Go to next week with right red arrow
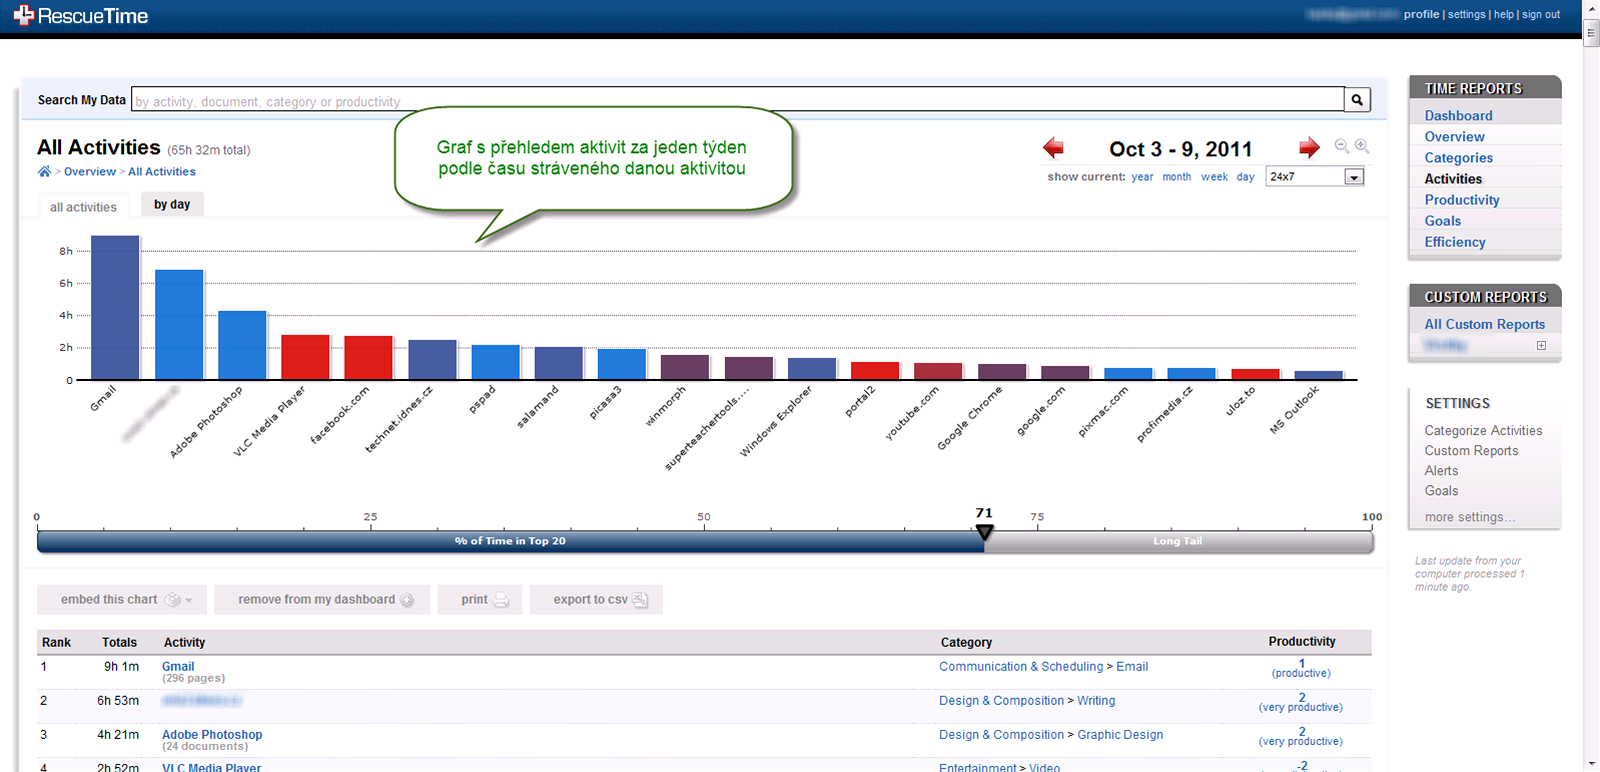The height and width of the screenshot is (772, 1600). click(1309, 148)
